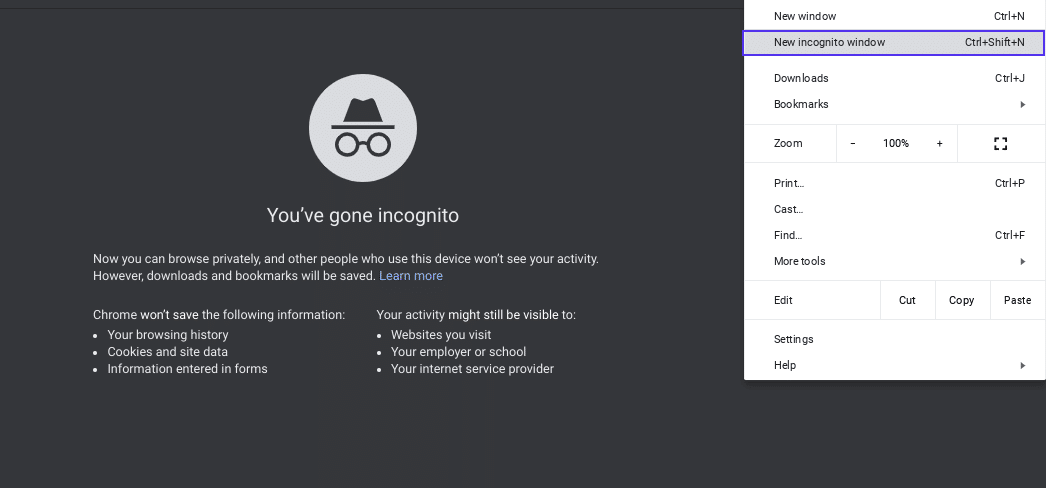Viewport: 1046px width, 488px height.
Task: Expand the Bookmarks submenu arrow
Action: [1022, 104]
